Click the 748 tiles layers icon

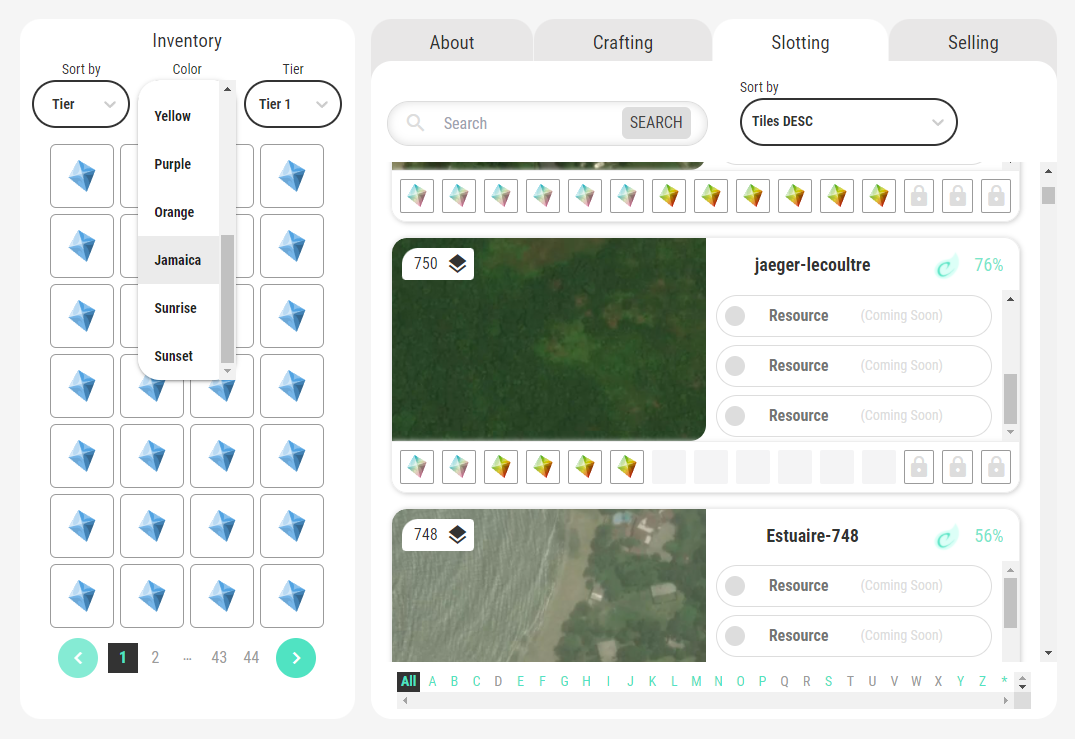point(457,535)
